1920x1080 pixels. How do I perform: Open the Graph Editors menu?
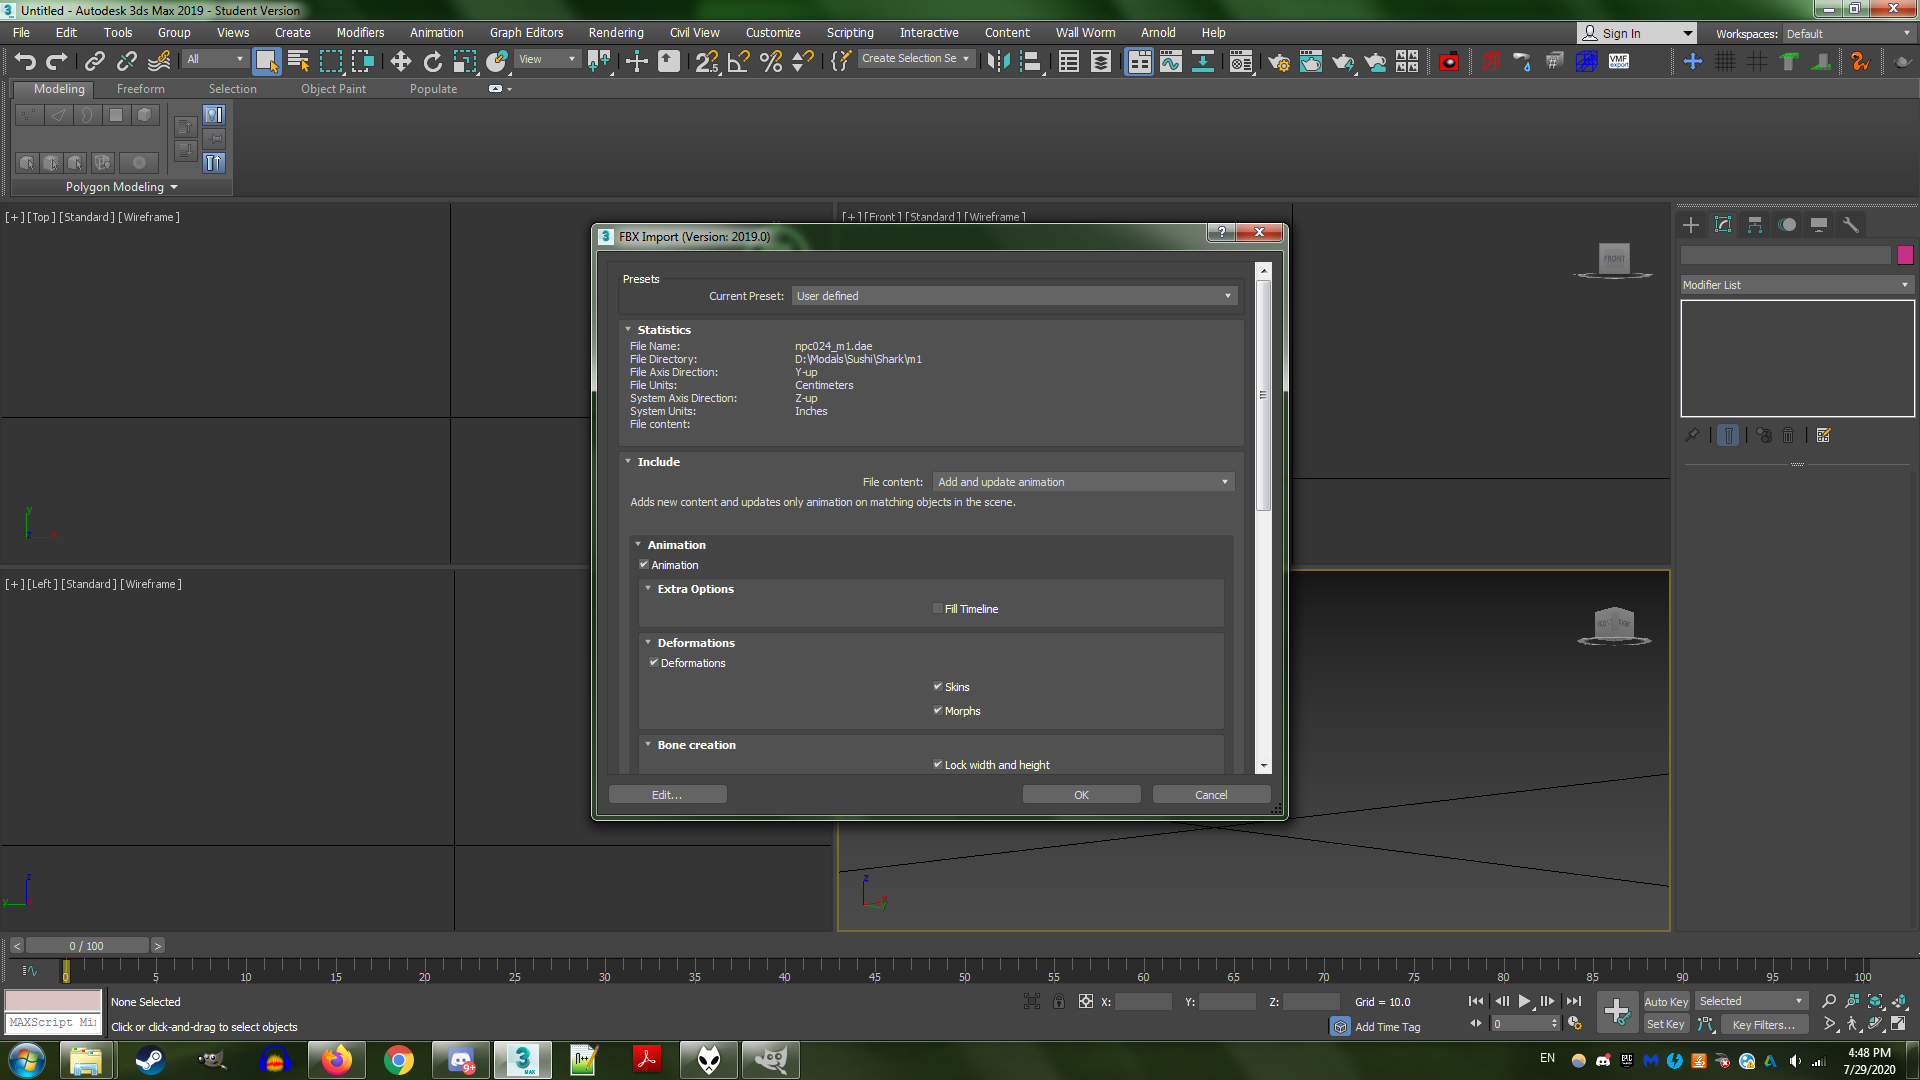526,33
